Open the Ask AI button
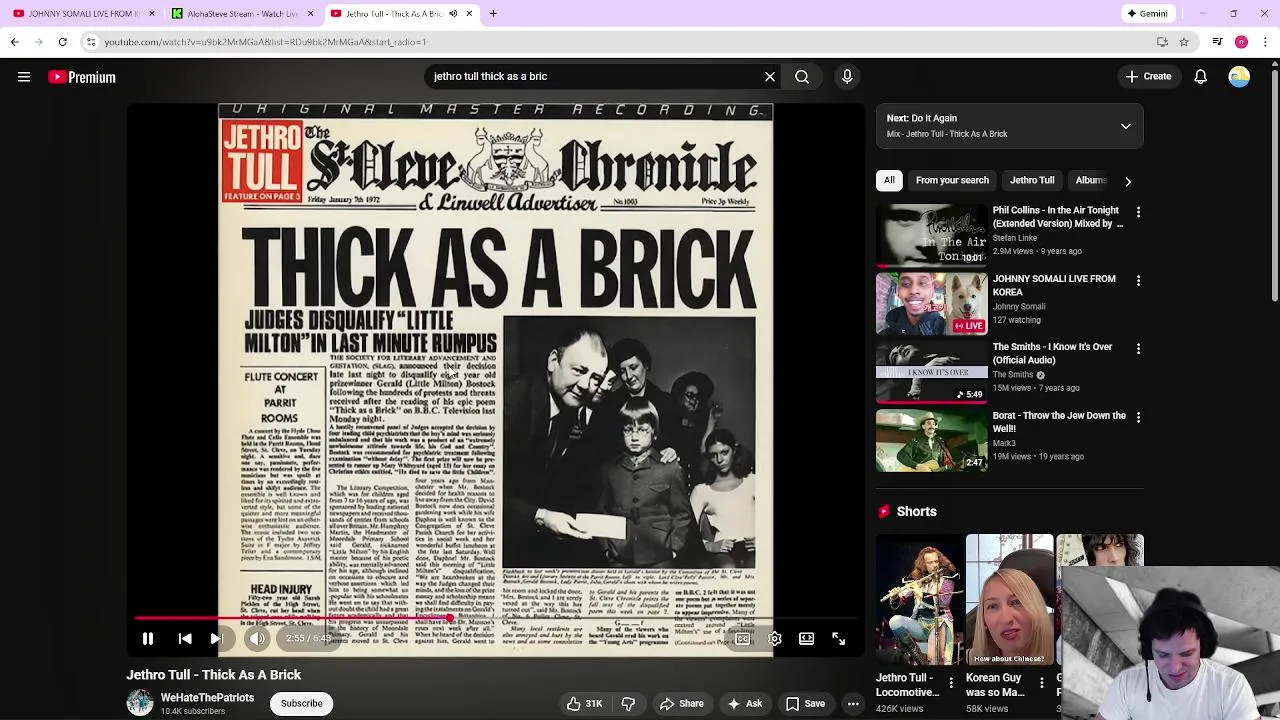Image resolution: width=1280 pixels, height=720 pixels. [x=745, y=703]
